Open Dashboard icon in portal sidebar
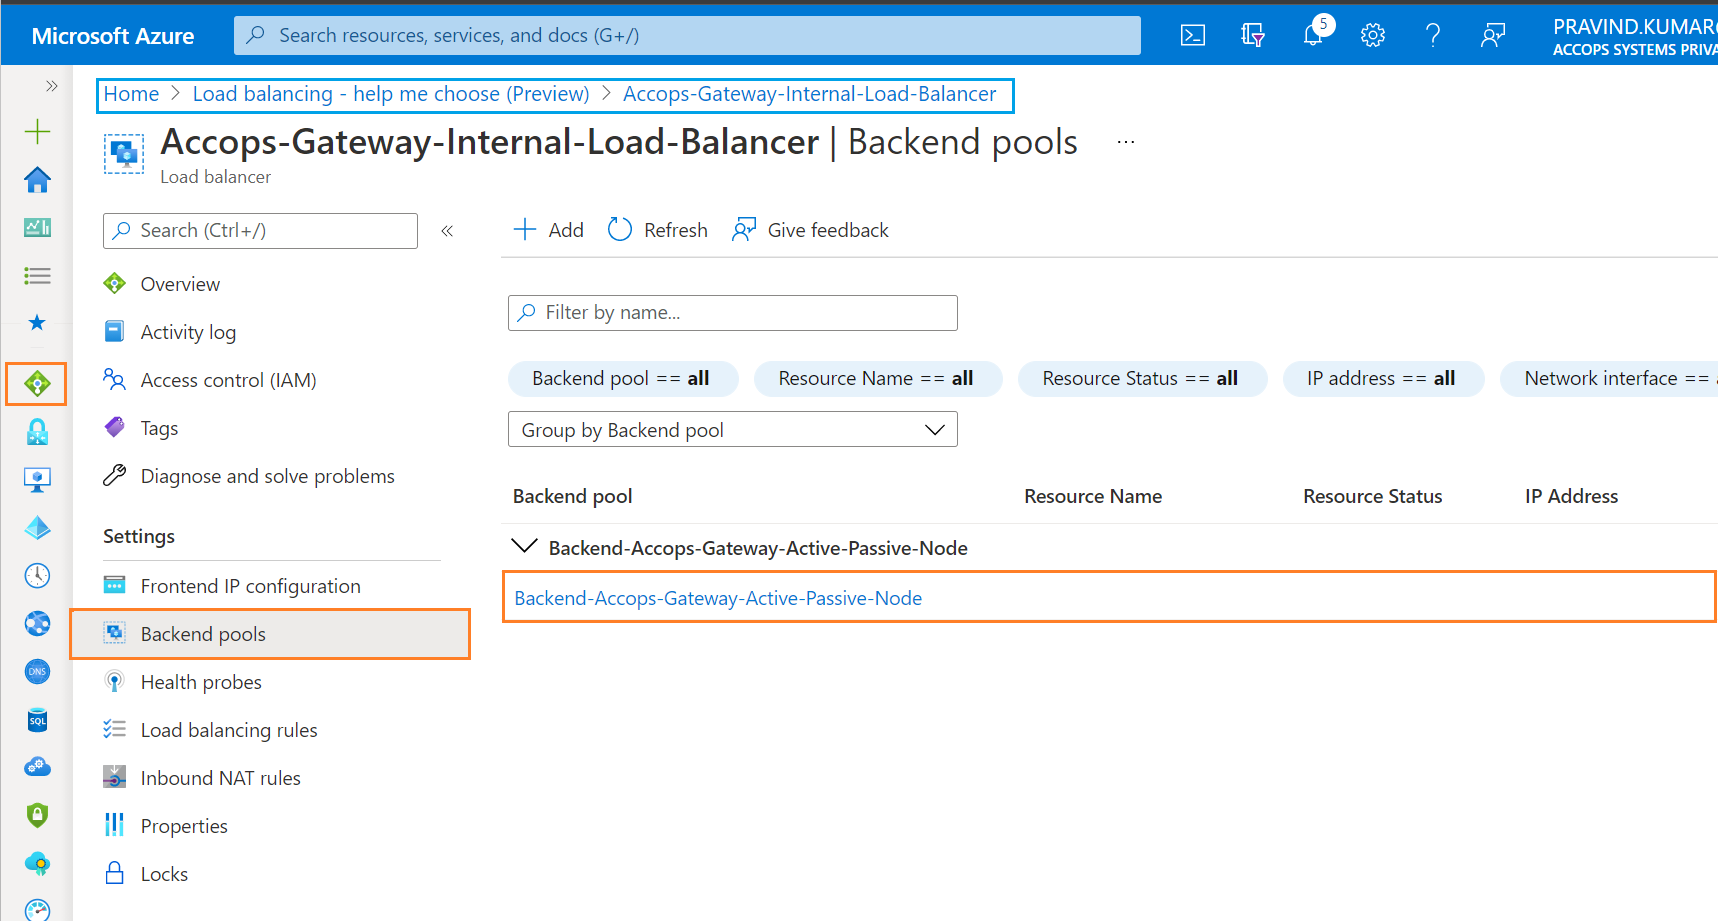This screenshot has width=1718, height=921. 37,227
